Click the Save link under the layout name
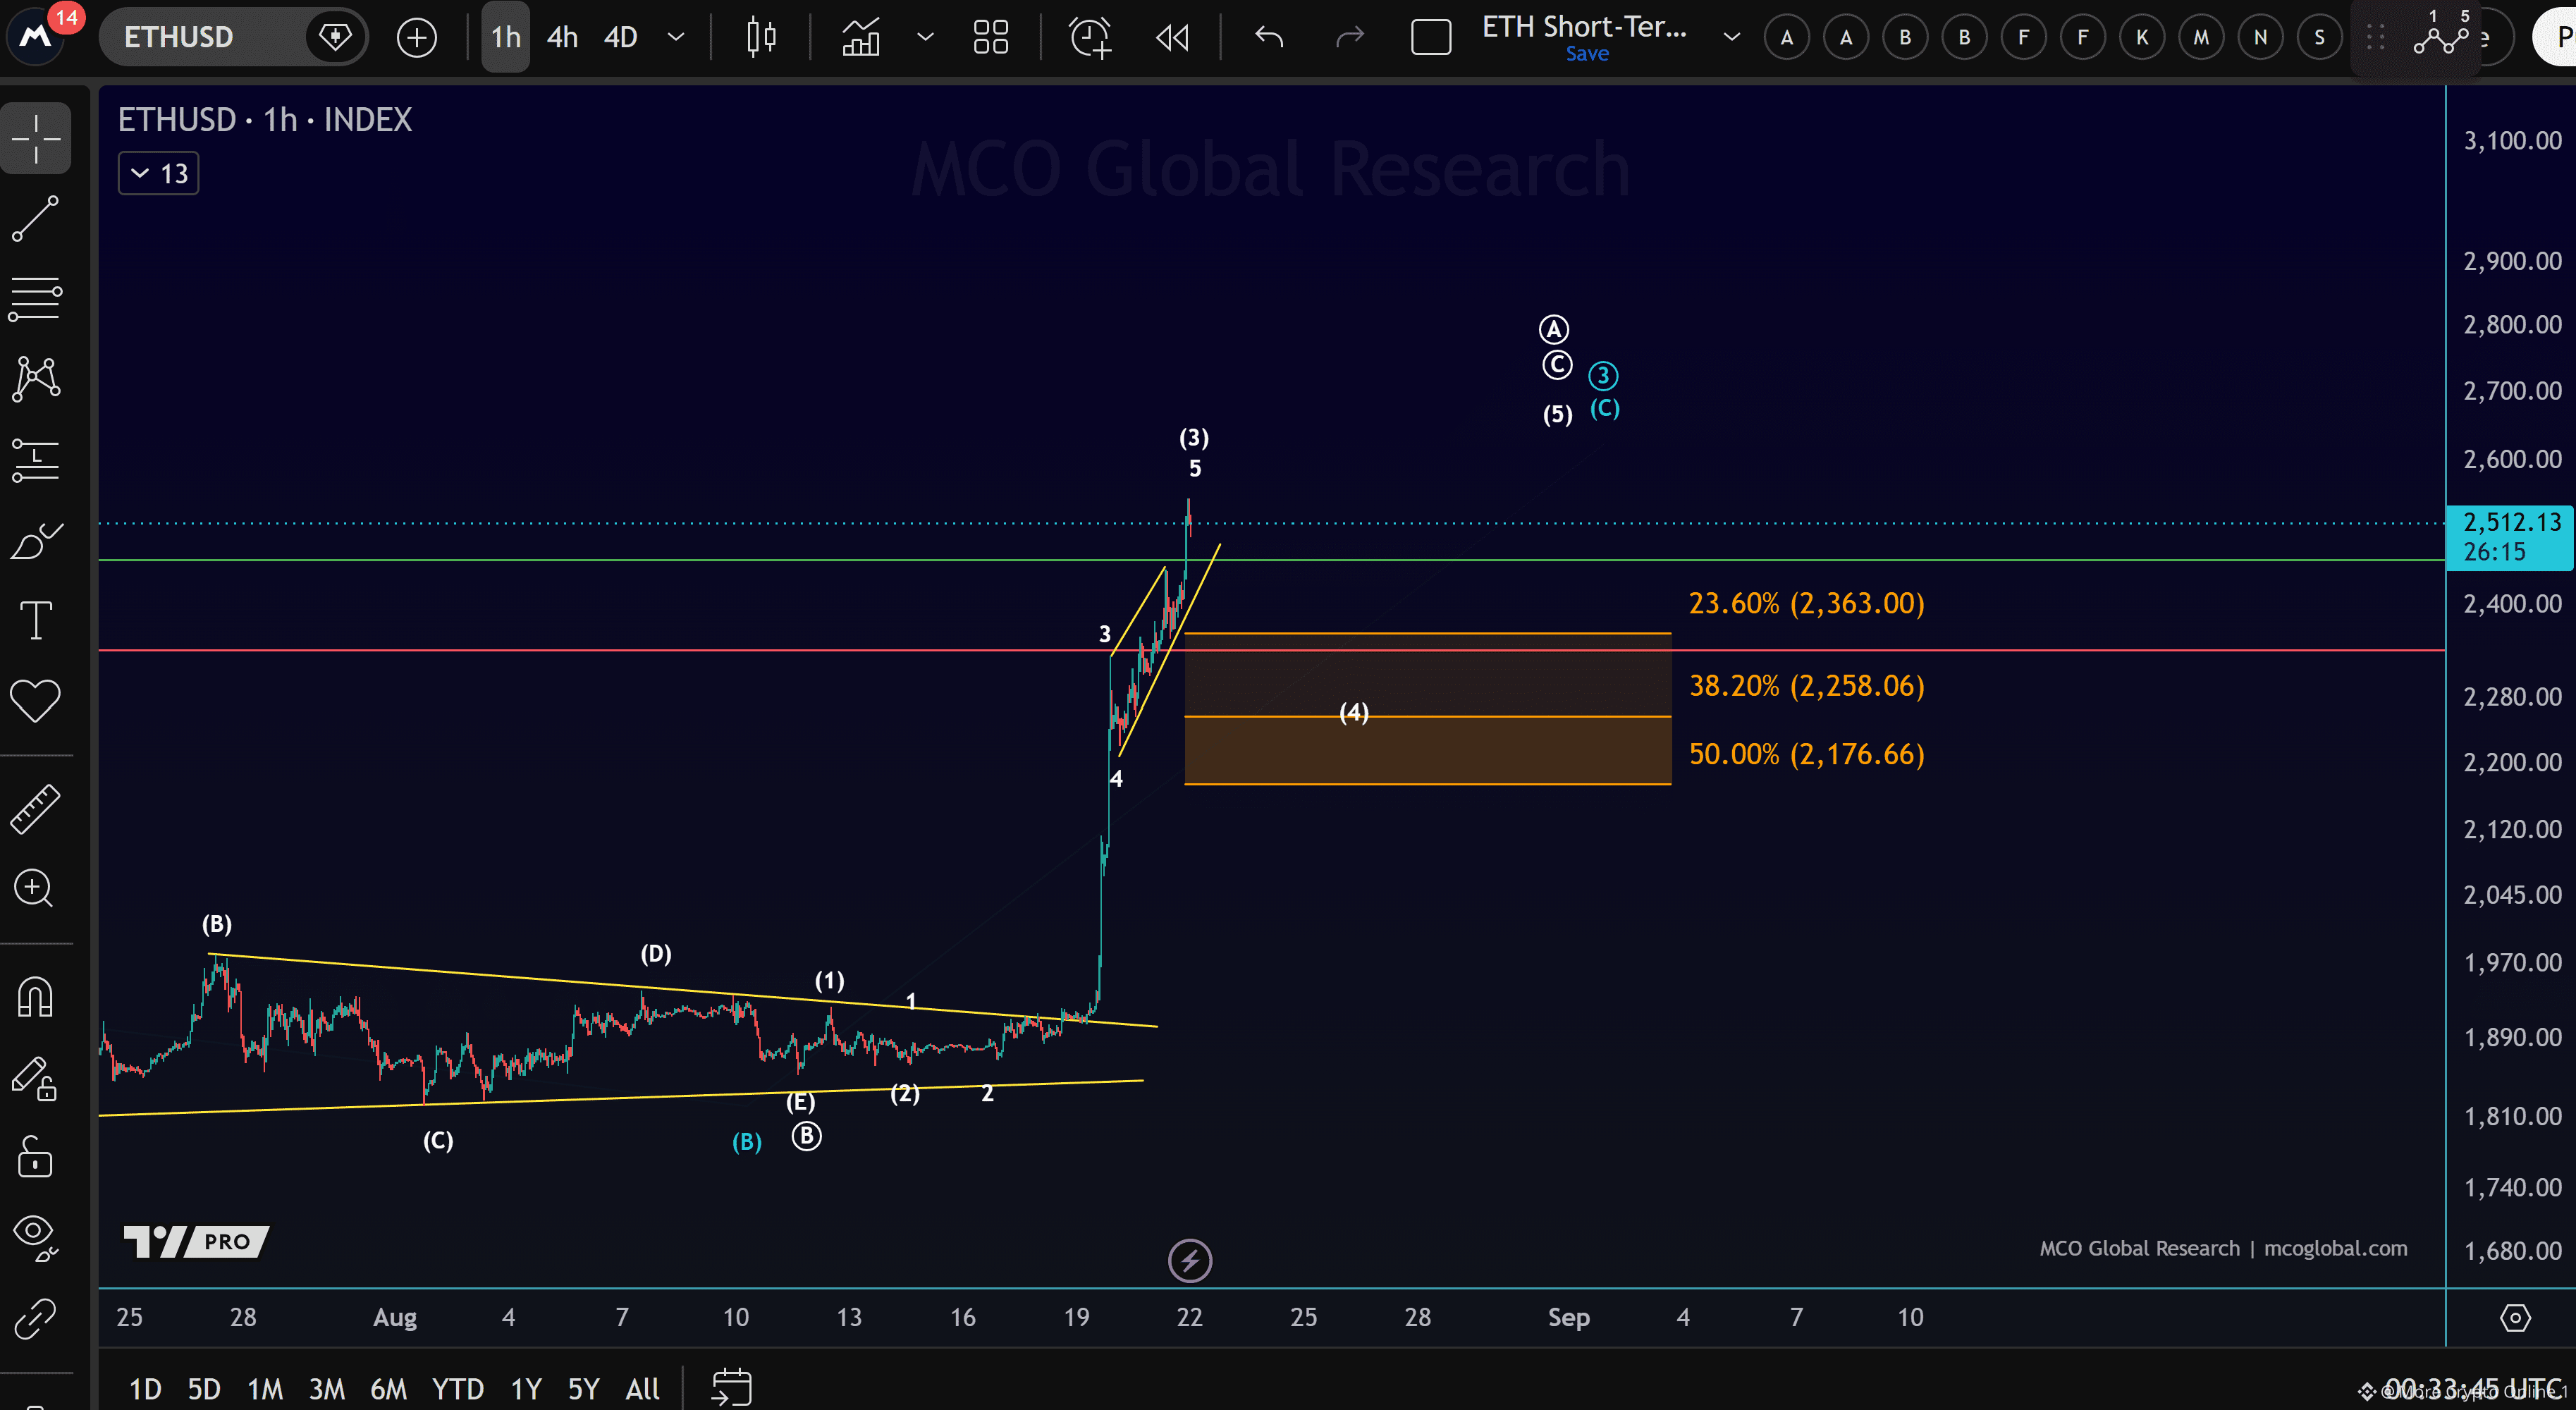Image resolution: width=2576 pixels, height=1410 pixels. [1587, 54]
